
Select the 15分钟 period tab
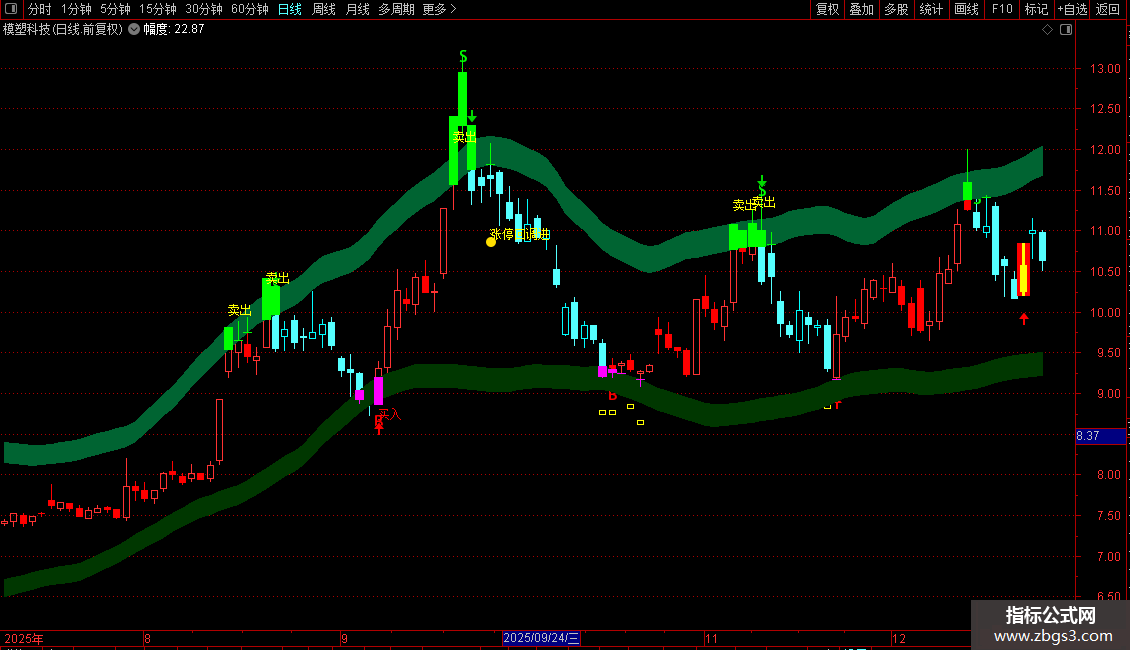[158, 9]
